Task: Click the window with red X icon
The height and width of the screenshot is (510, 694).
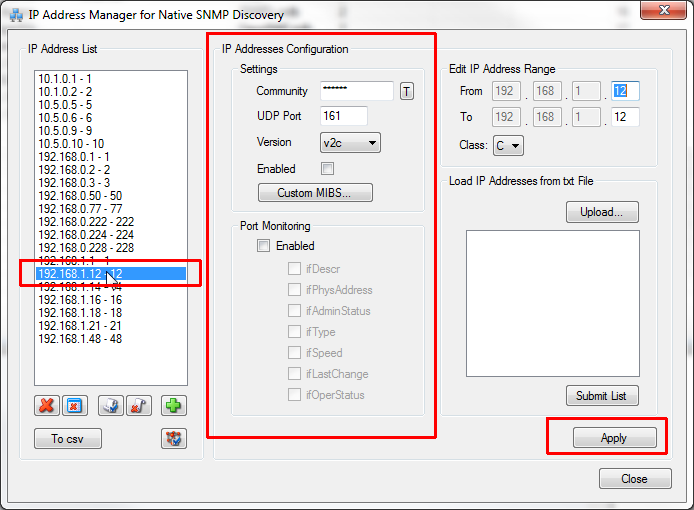Action: tap(73, 405)
